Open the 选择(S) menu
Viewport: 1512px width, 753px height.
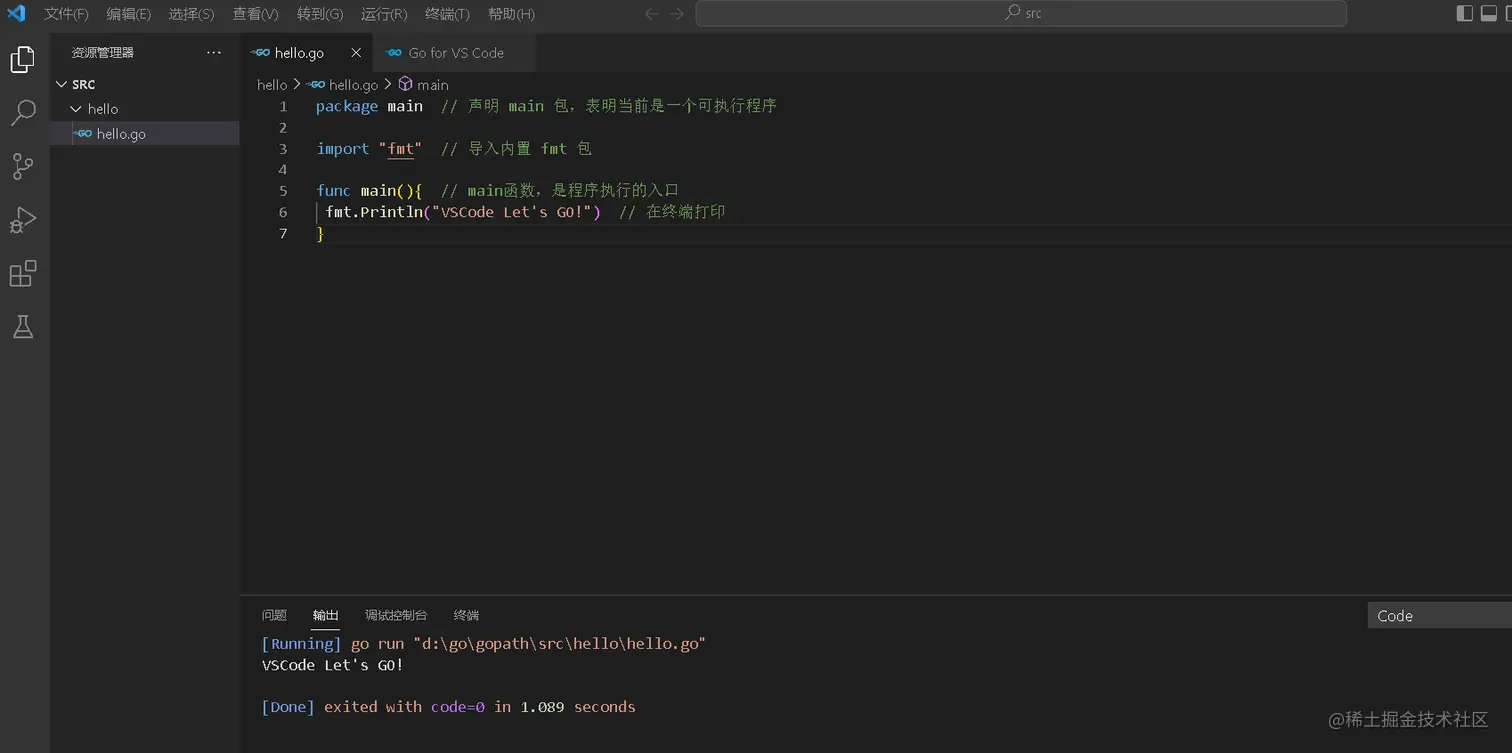(191, 14)
